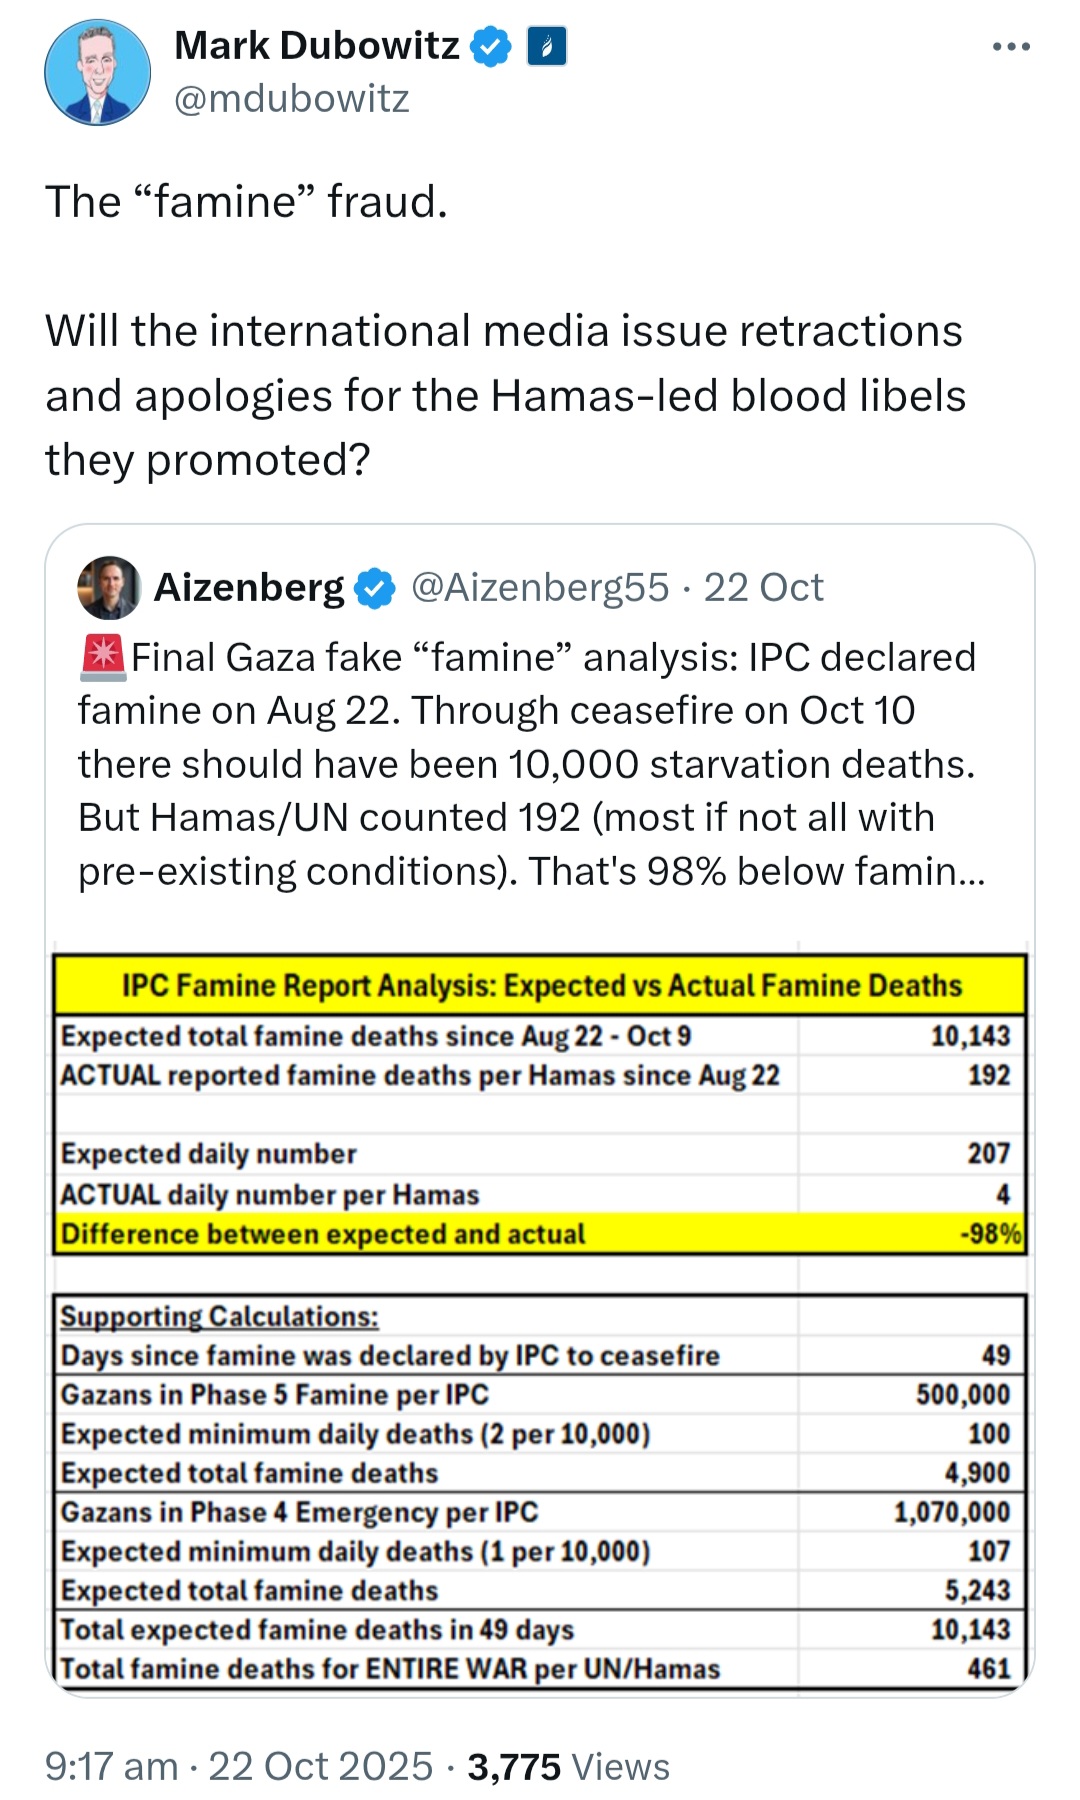
Task: Open Aizenberg's profile picture in quoted tweet
Action: point(109,587)
